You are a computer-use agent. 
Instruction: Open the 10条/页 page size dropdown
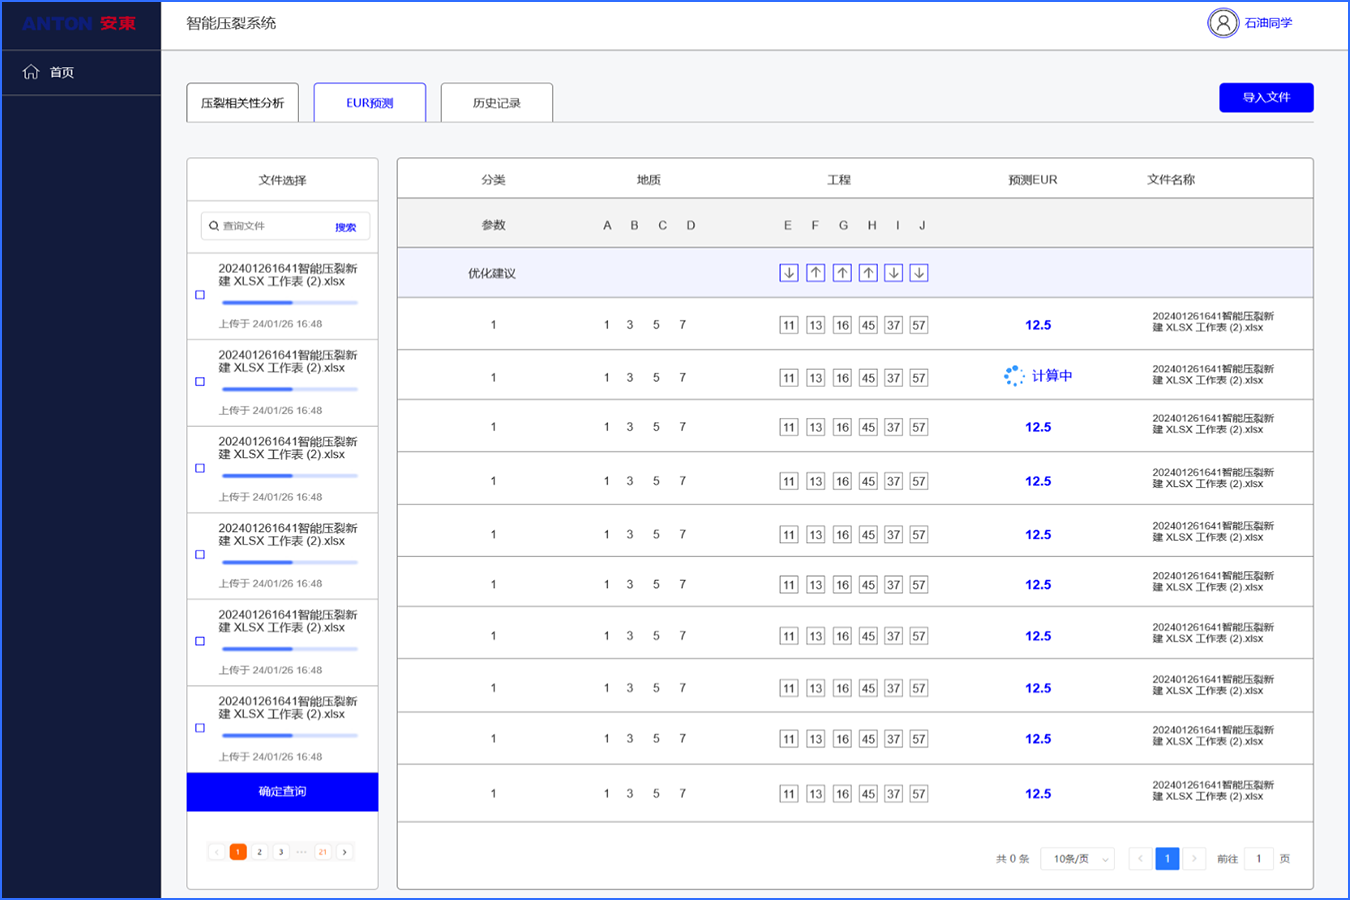(1078, 859)
